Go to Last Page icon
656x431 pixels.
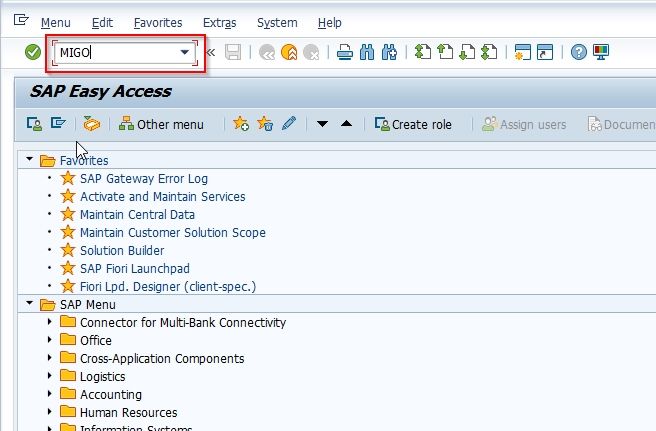489,52
